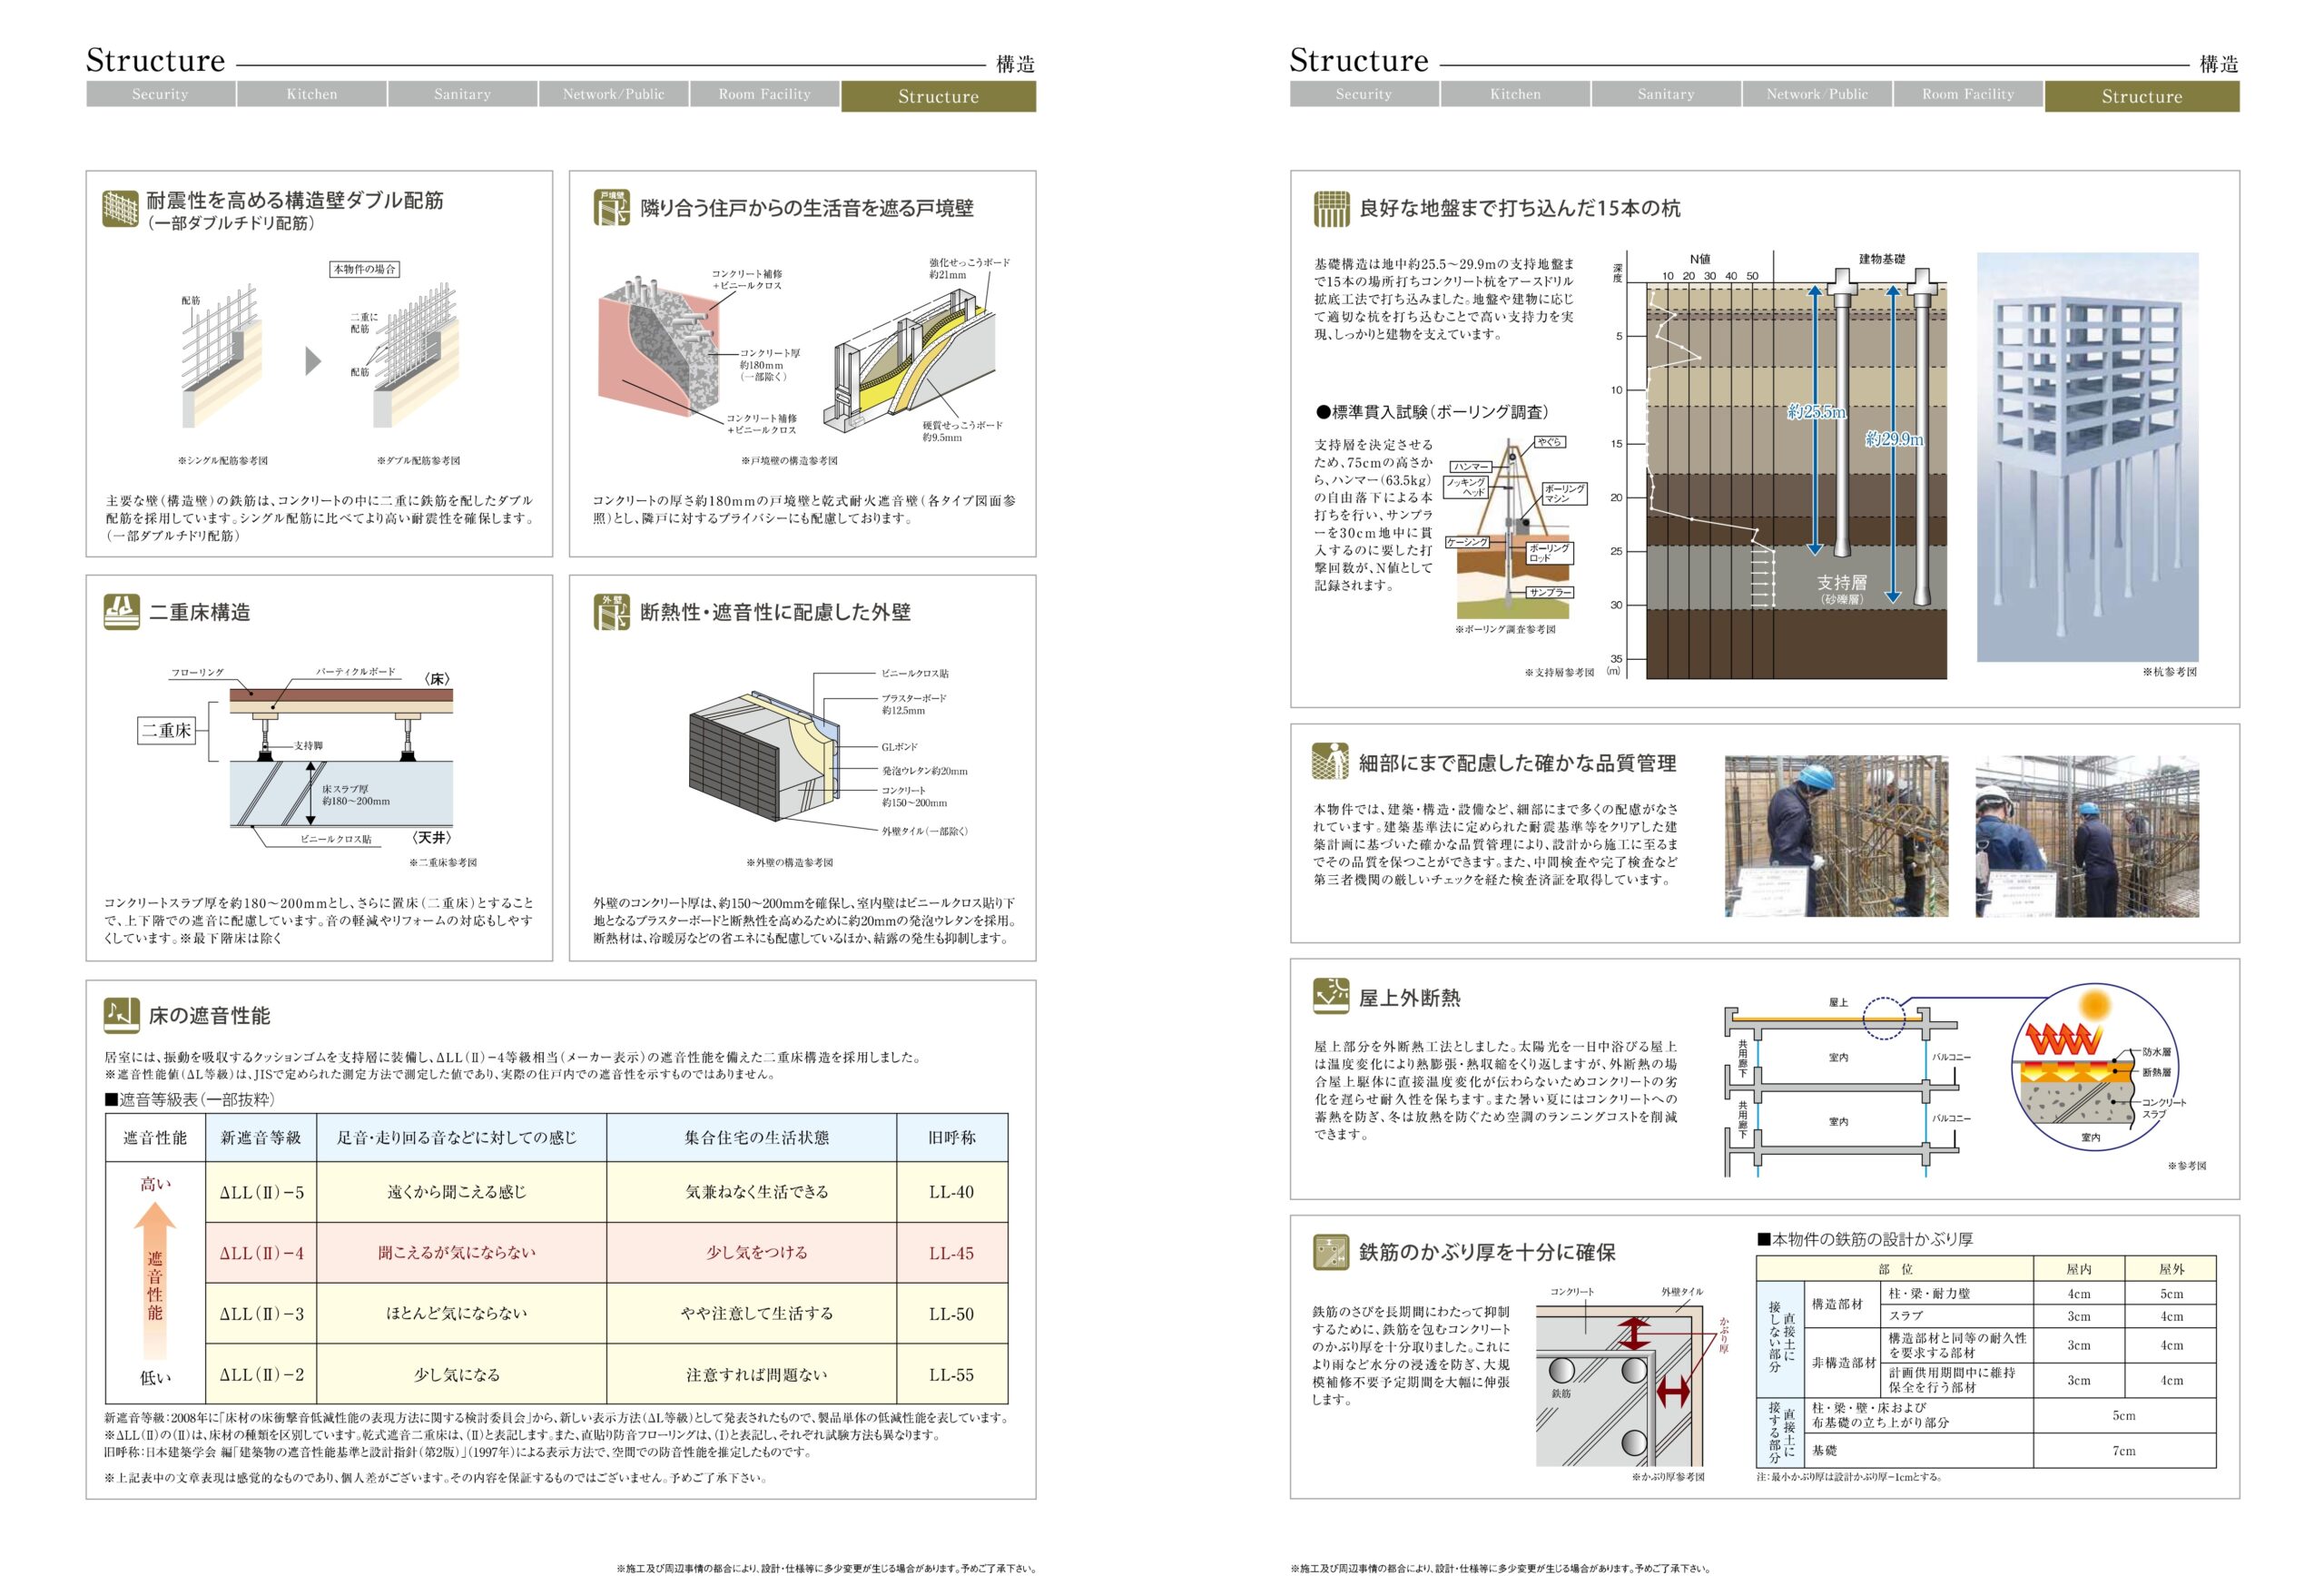
Task: Click the single rebar diagram captioned シングル配筋参考図
Action: [222, 358]
